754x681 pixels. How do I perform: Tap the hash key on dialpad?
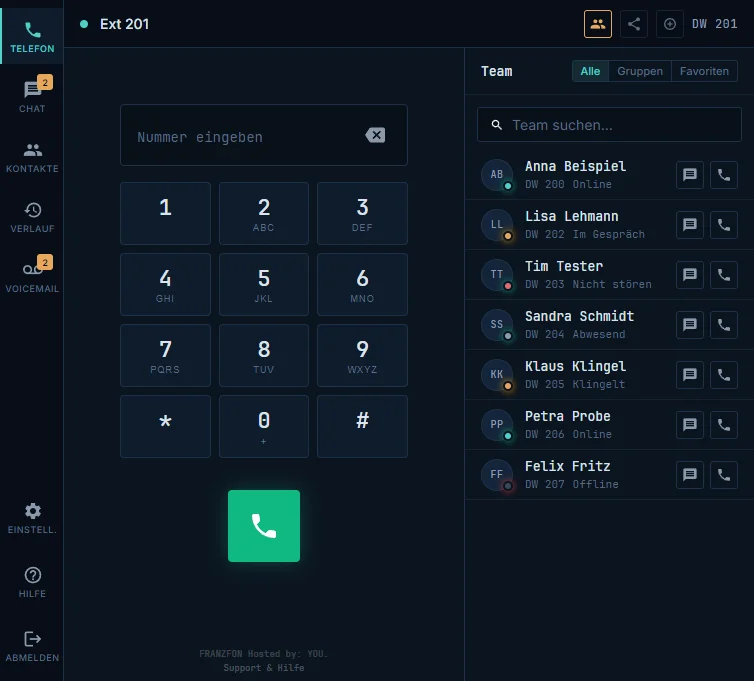point(362,426)
